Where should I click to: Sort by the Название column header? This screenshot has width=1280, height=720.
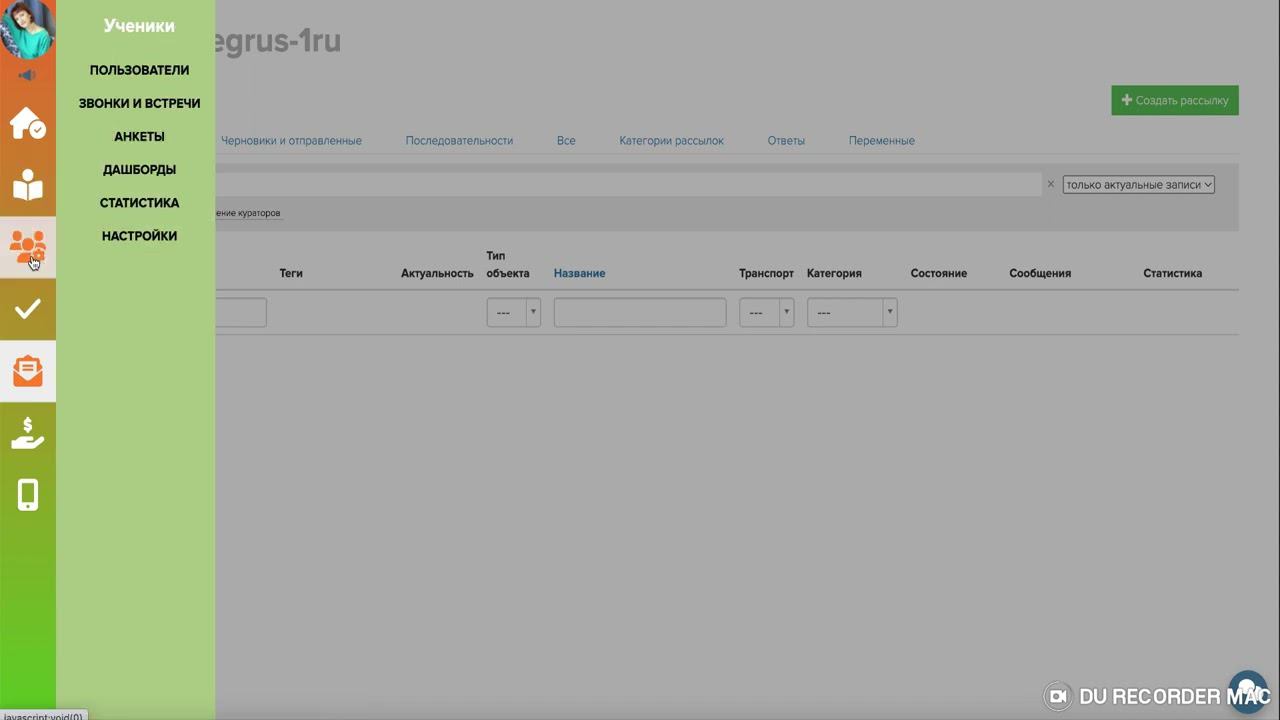(579, 273)
